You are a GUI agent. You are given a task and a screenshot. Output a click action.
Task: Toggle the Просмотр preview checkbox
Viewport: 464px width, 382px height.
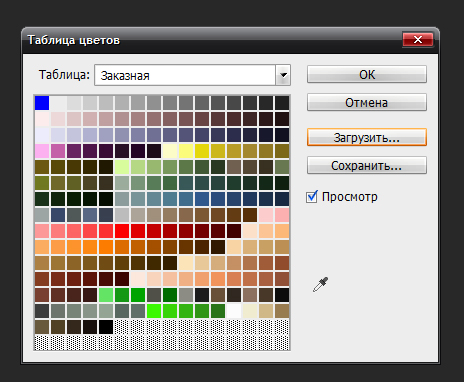(x=312, y=197)
